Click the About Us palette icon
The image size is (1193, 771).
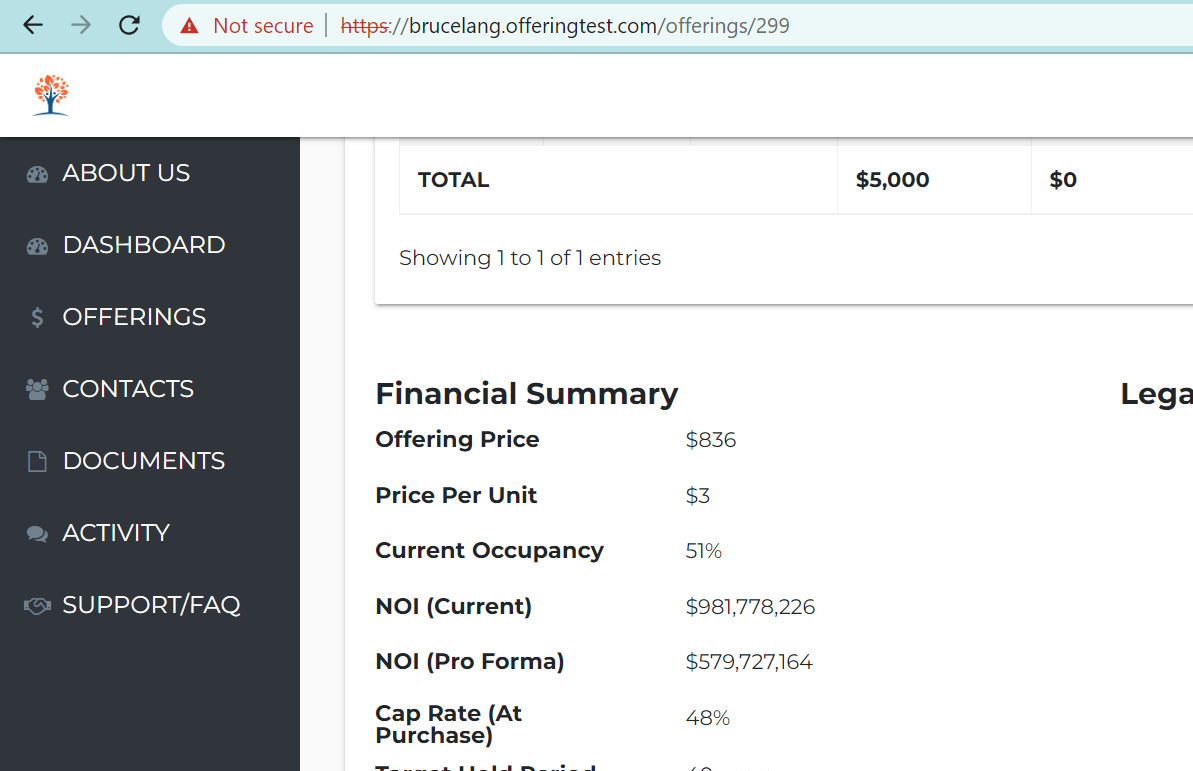tap(37, 174)
